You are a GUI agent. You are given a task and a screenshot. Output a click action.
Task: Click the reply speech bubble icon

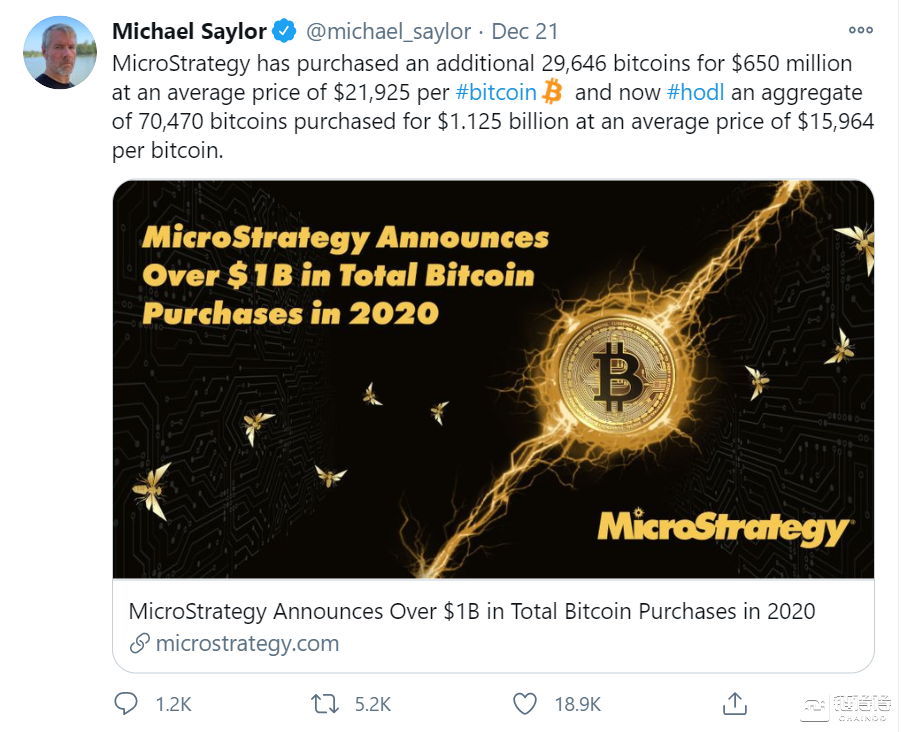coord(125,704)
